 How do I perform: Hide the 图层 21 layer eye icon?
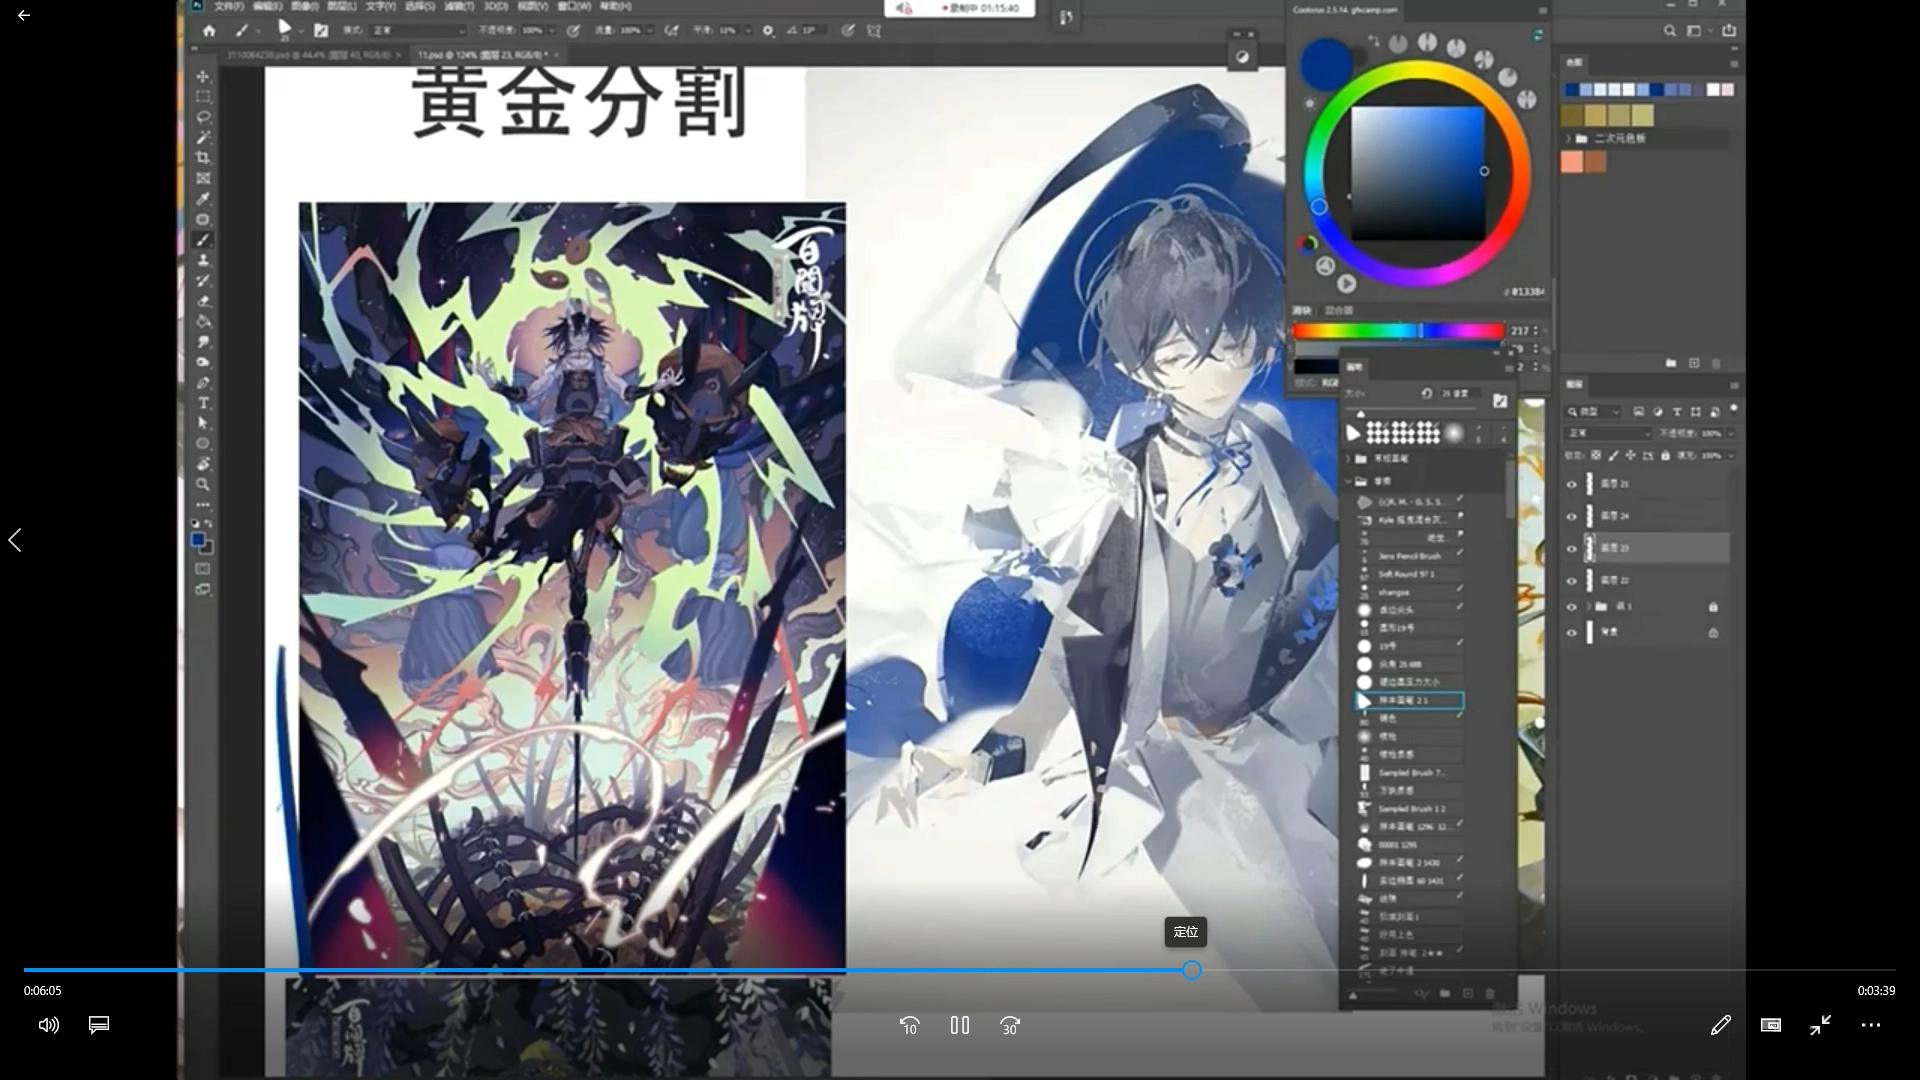click(1571, 484)
